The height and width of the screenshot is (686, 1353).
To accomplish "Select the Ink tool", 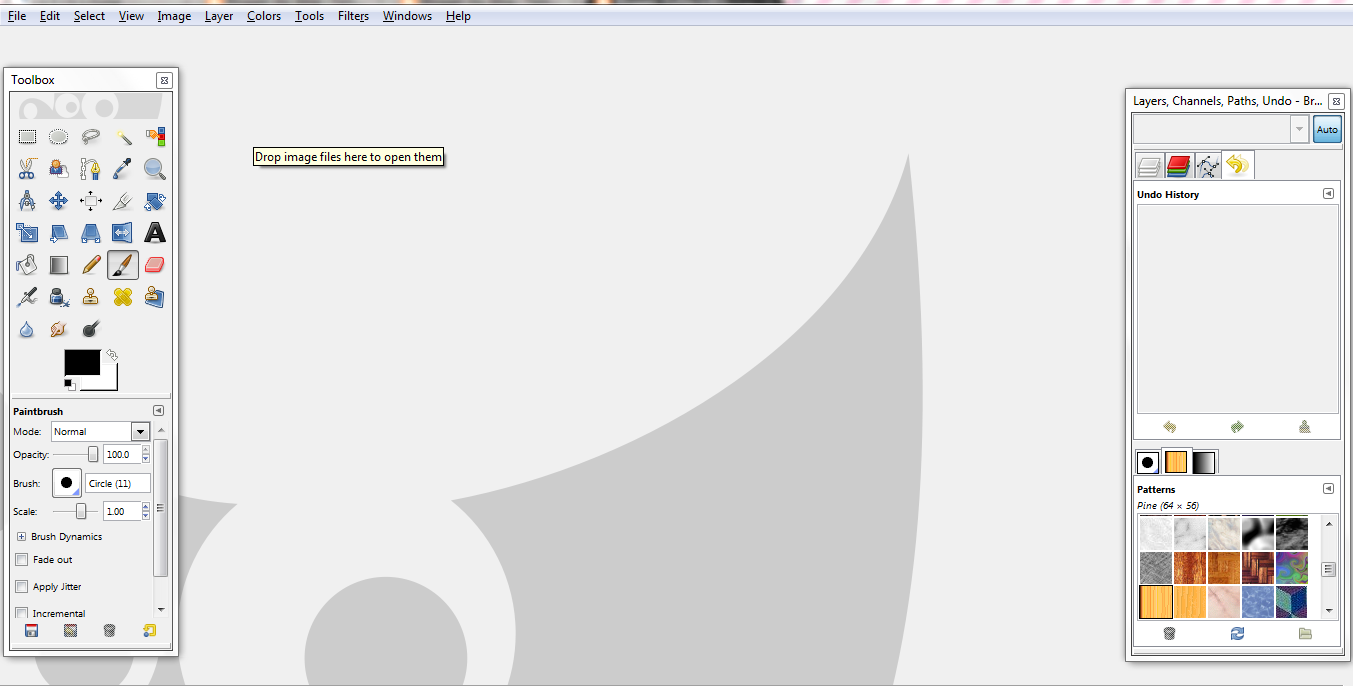I will pyautogui.click(x=59, y=297).
